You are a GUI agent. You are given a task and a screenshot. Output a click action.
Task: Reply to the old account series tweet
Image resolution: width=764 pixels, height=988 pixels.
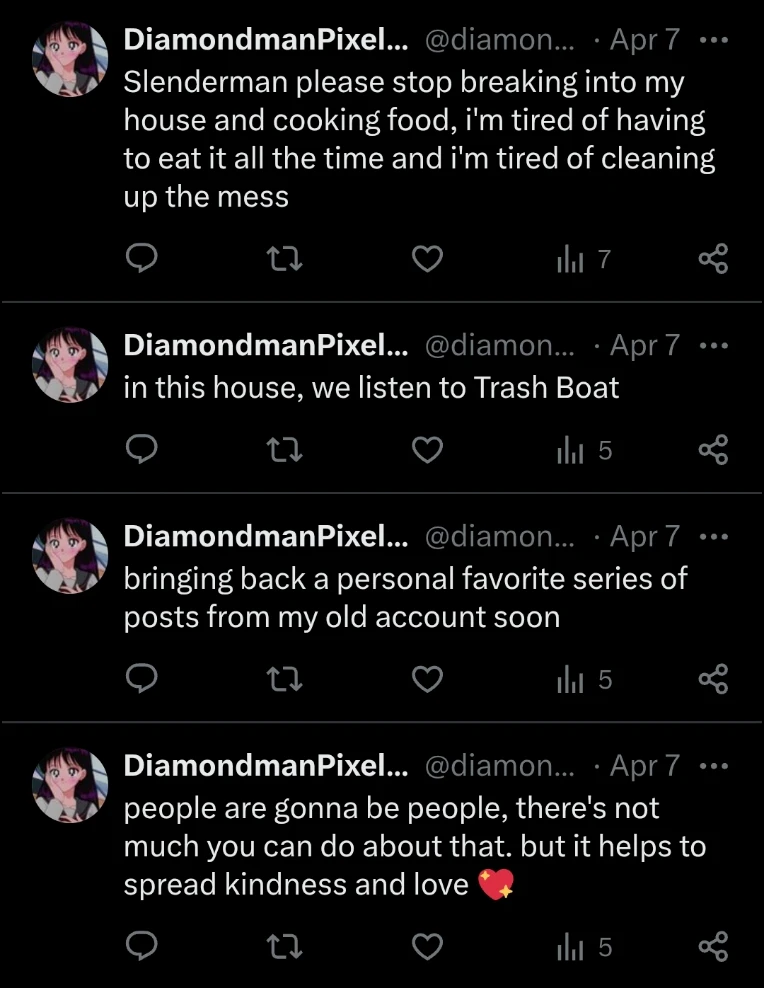pyautogui.click(x=142, y=680)
